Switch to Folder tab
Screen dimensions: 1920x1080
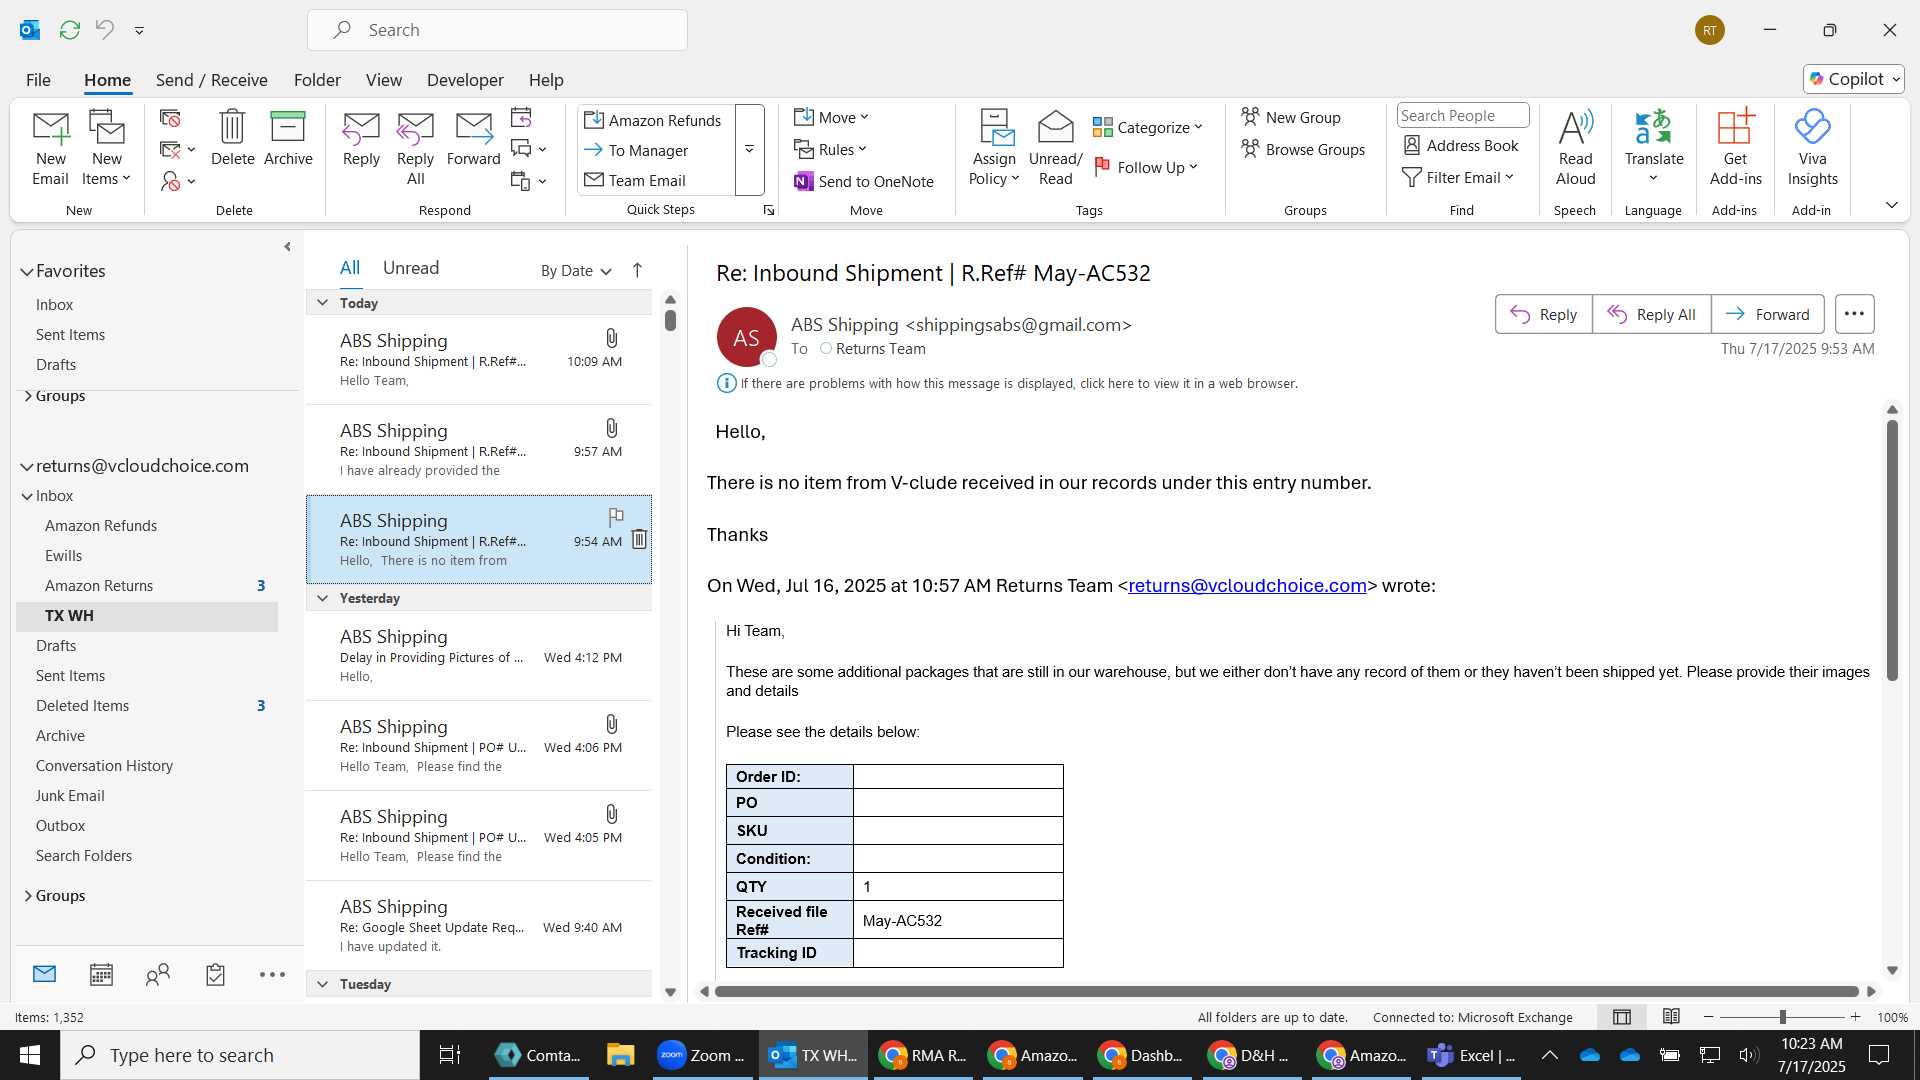pyautogui.click(x=317, y=80)
